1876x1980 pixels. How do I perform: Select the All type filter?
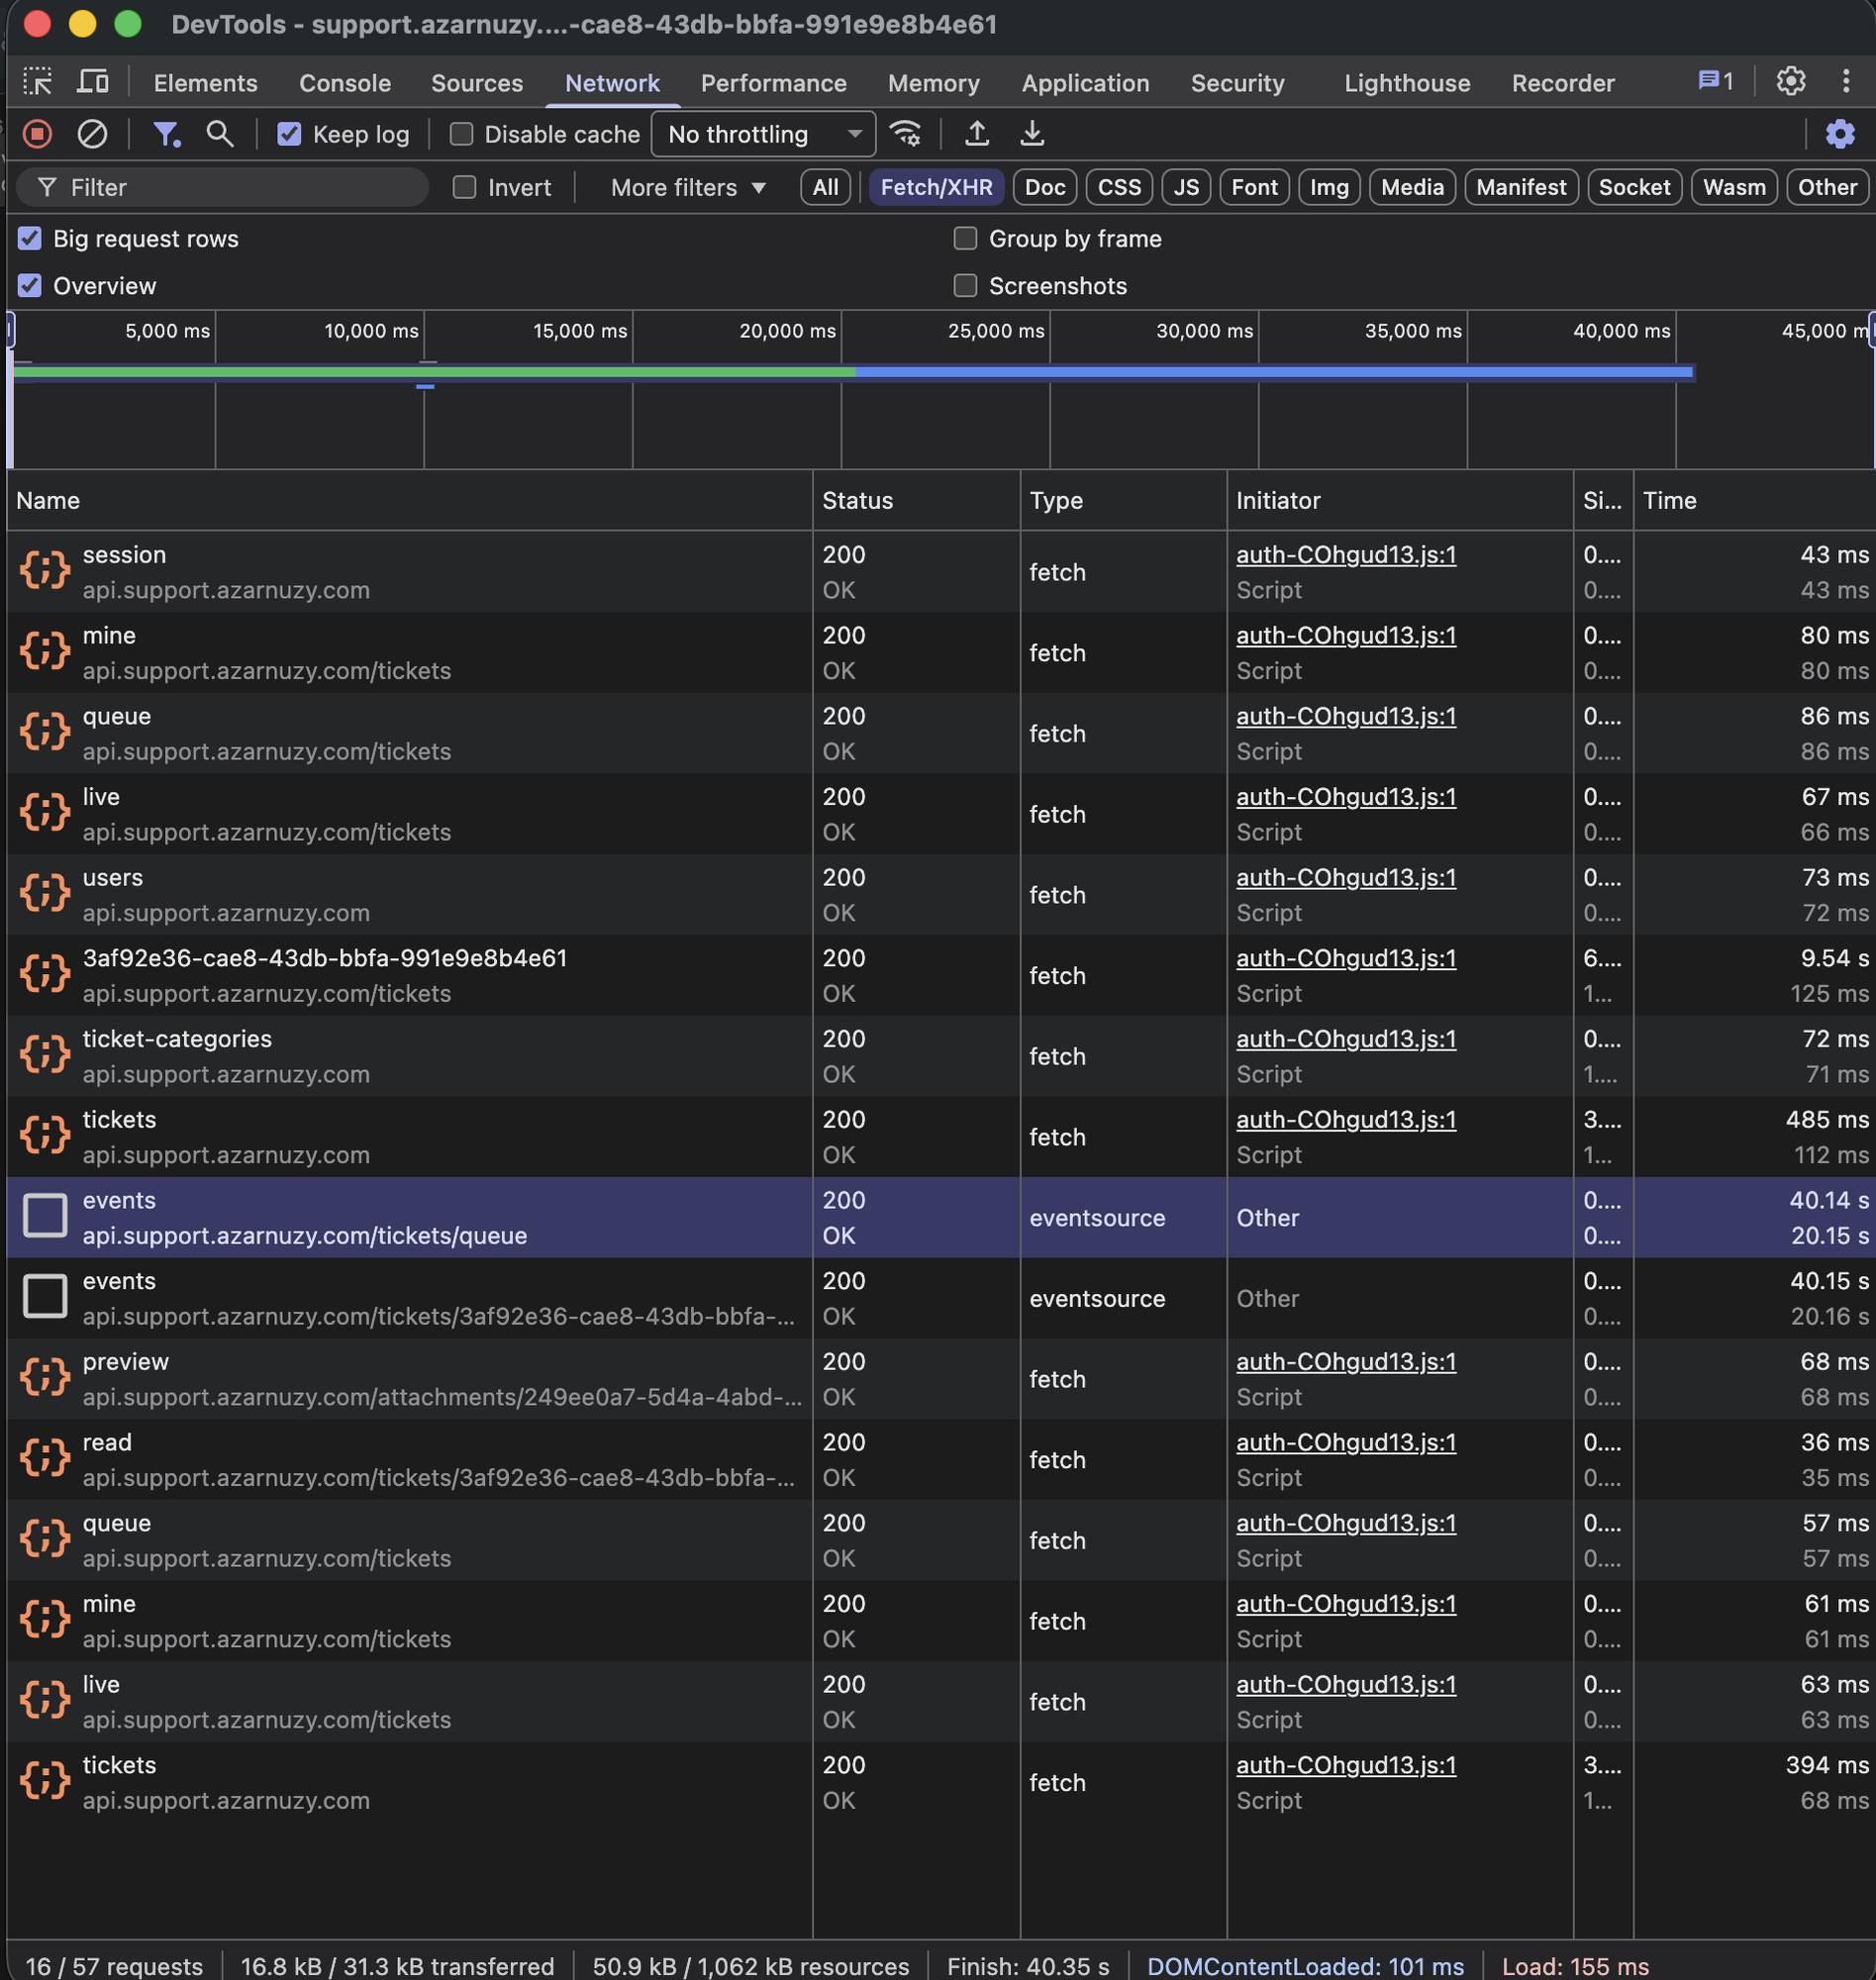pyautogui.click(x=825, y=187)
